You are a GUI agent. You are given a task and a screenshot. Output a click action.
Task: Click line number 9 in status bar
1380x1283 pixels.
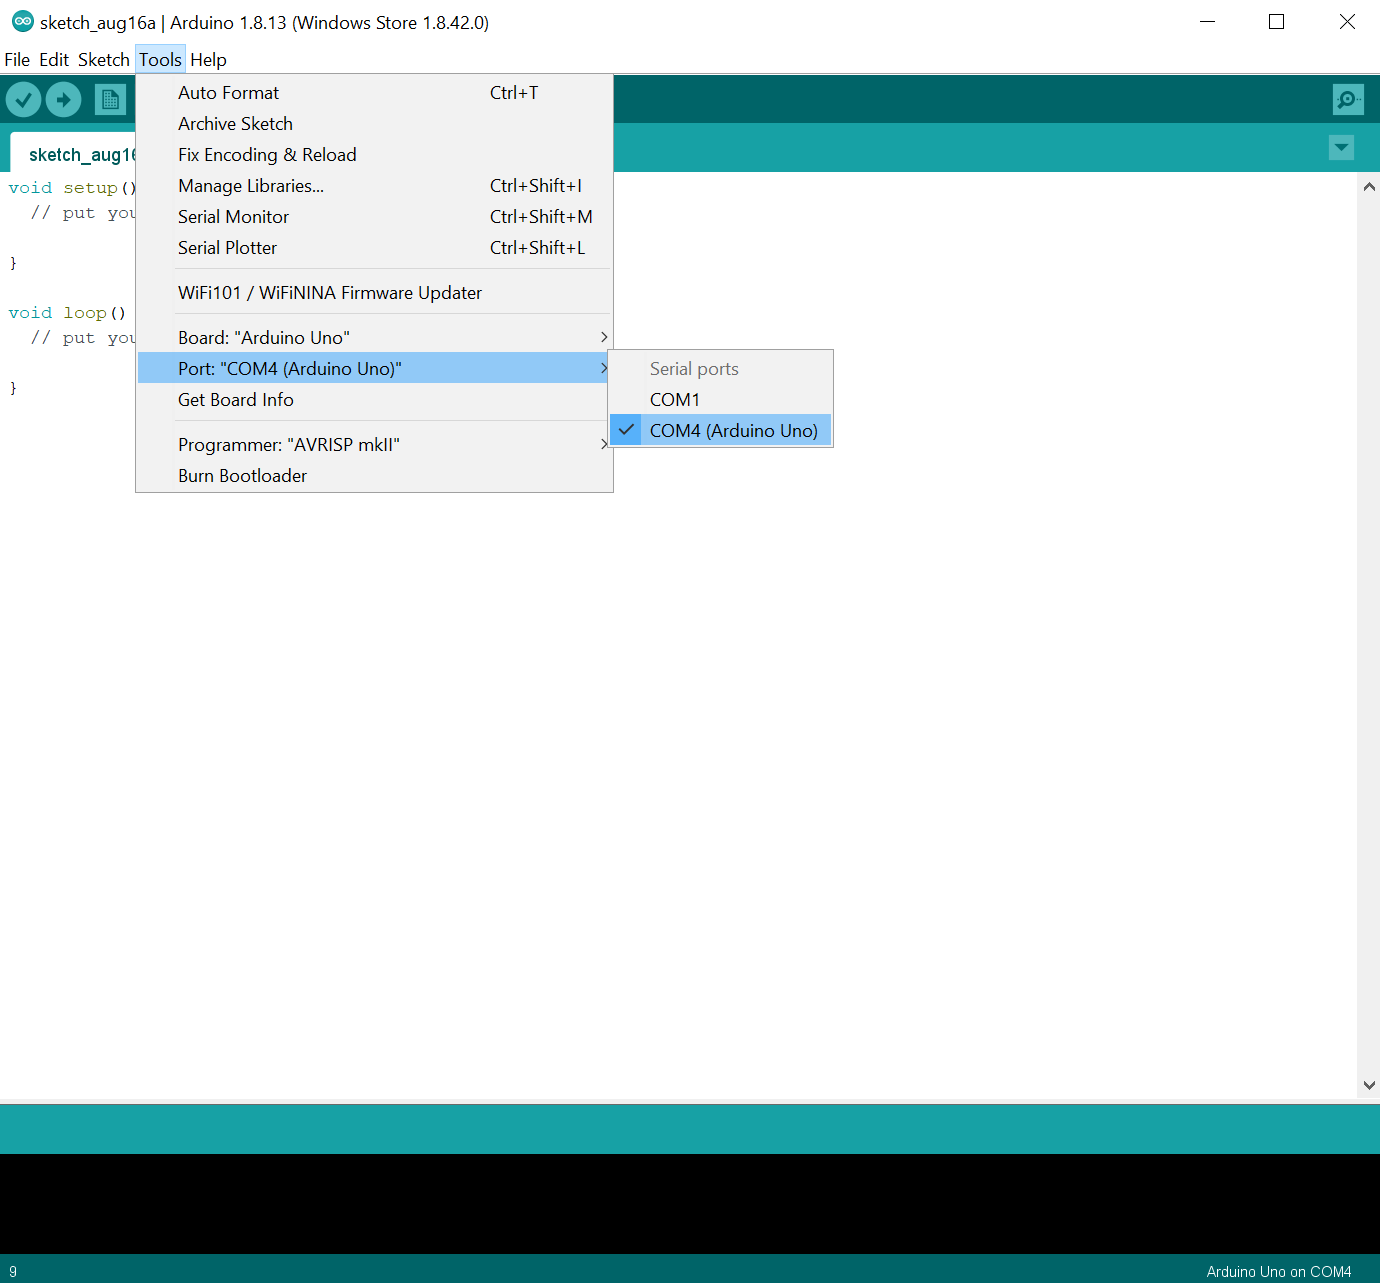(x=13, y=1272)
